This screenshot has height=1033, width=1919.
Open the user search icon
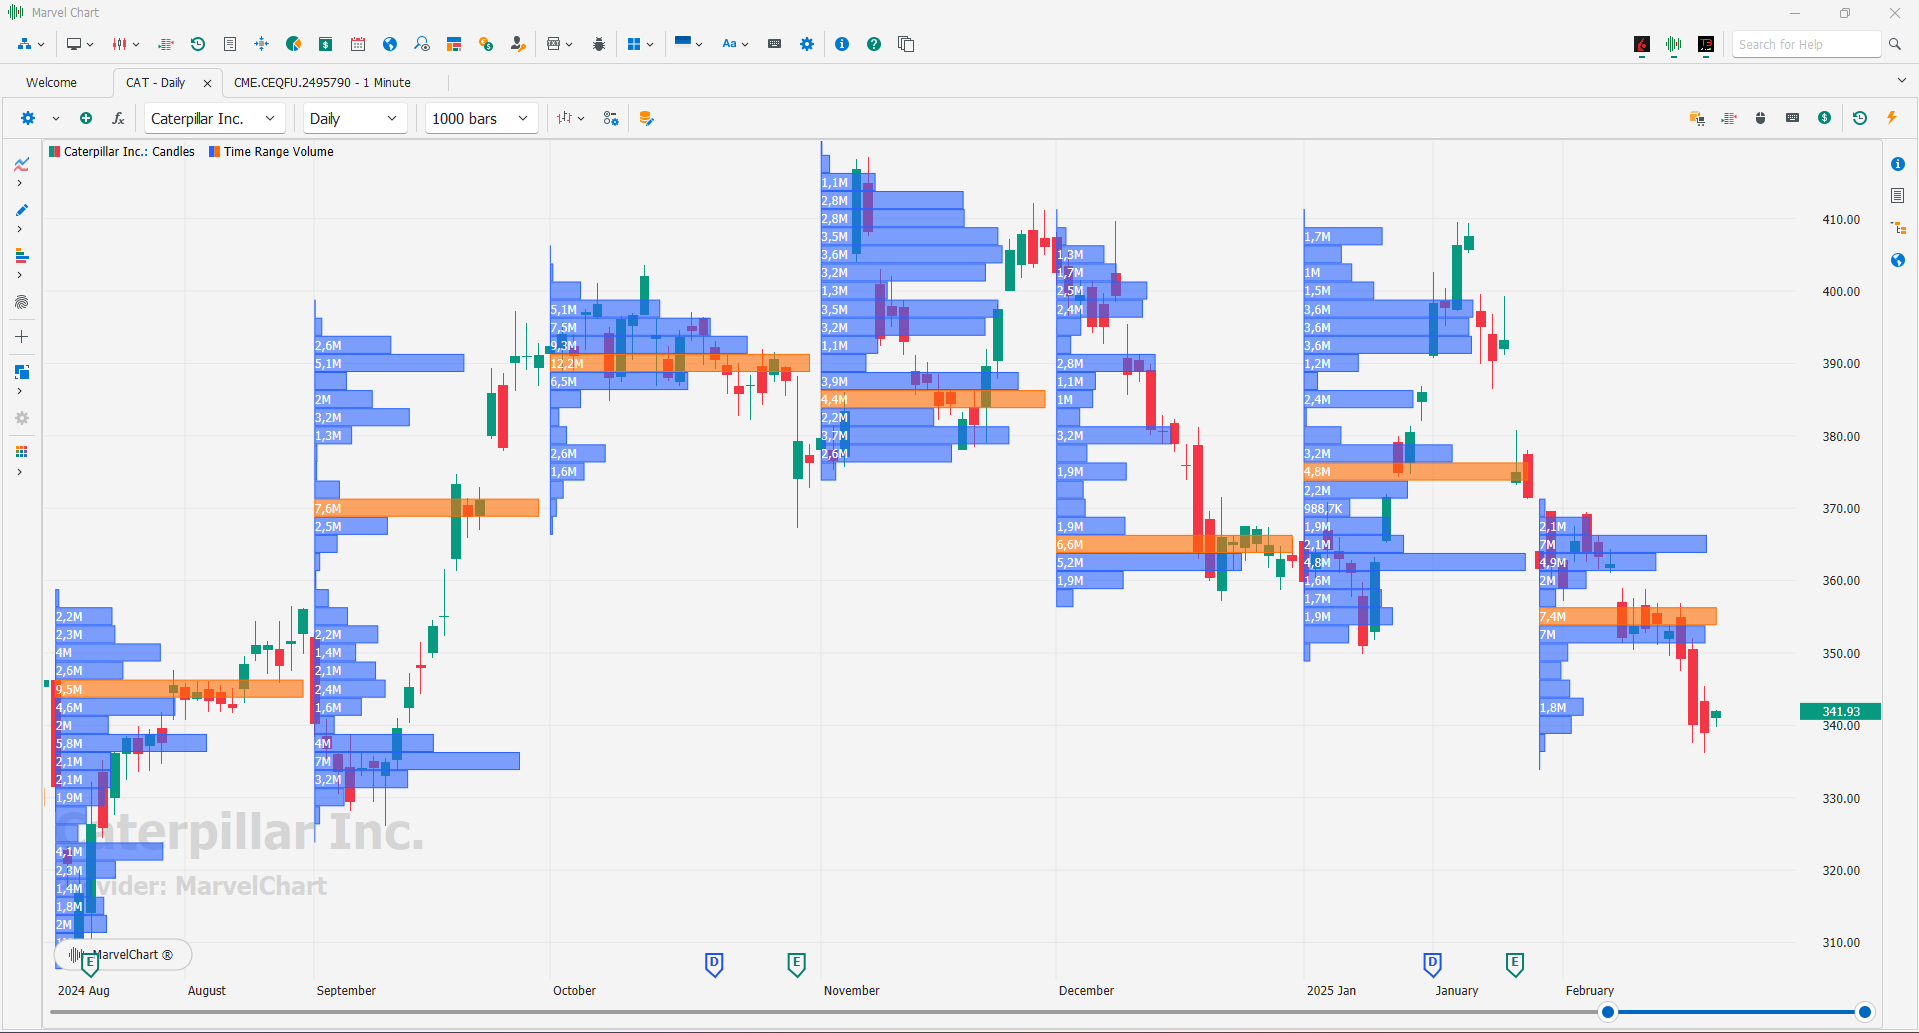(422, 44)
